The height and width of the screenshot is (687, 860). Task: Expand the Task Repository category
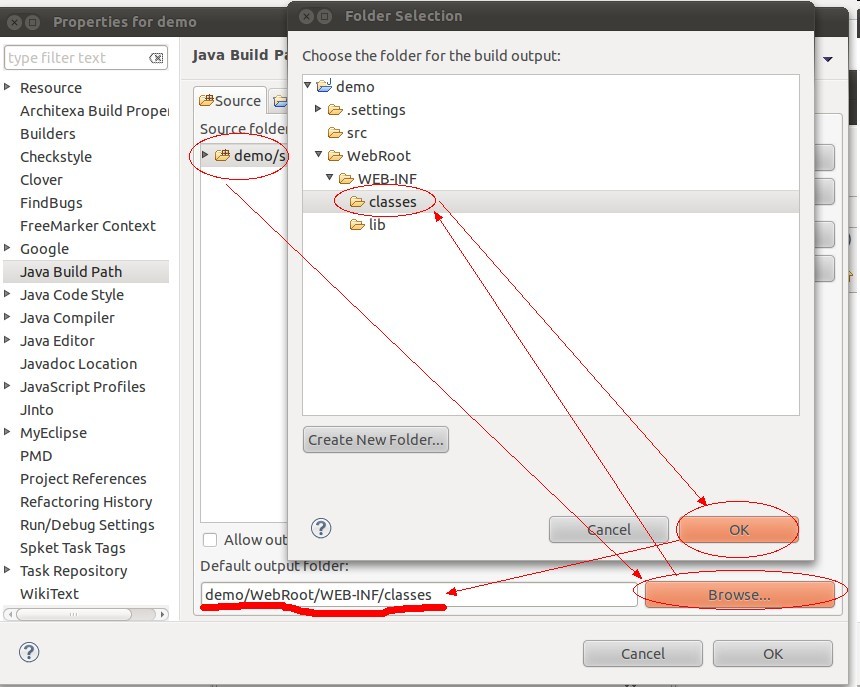(7, 570)
